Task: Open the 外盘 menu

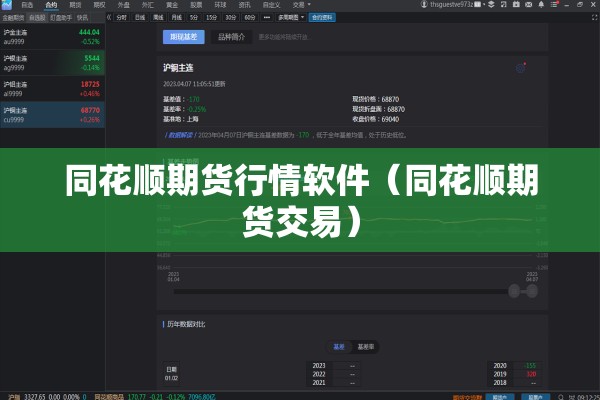Action: pyautogui.click(x=124, y=5)
